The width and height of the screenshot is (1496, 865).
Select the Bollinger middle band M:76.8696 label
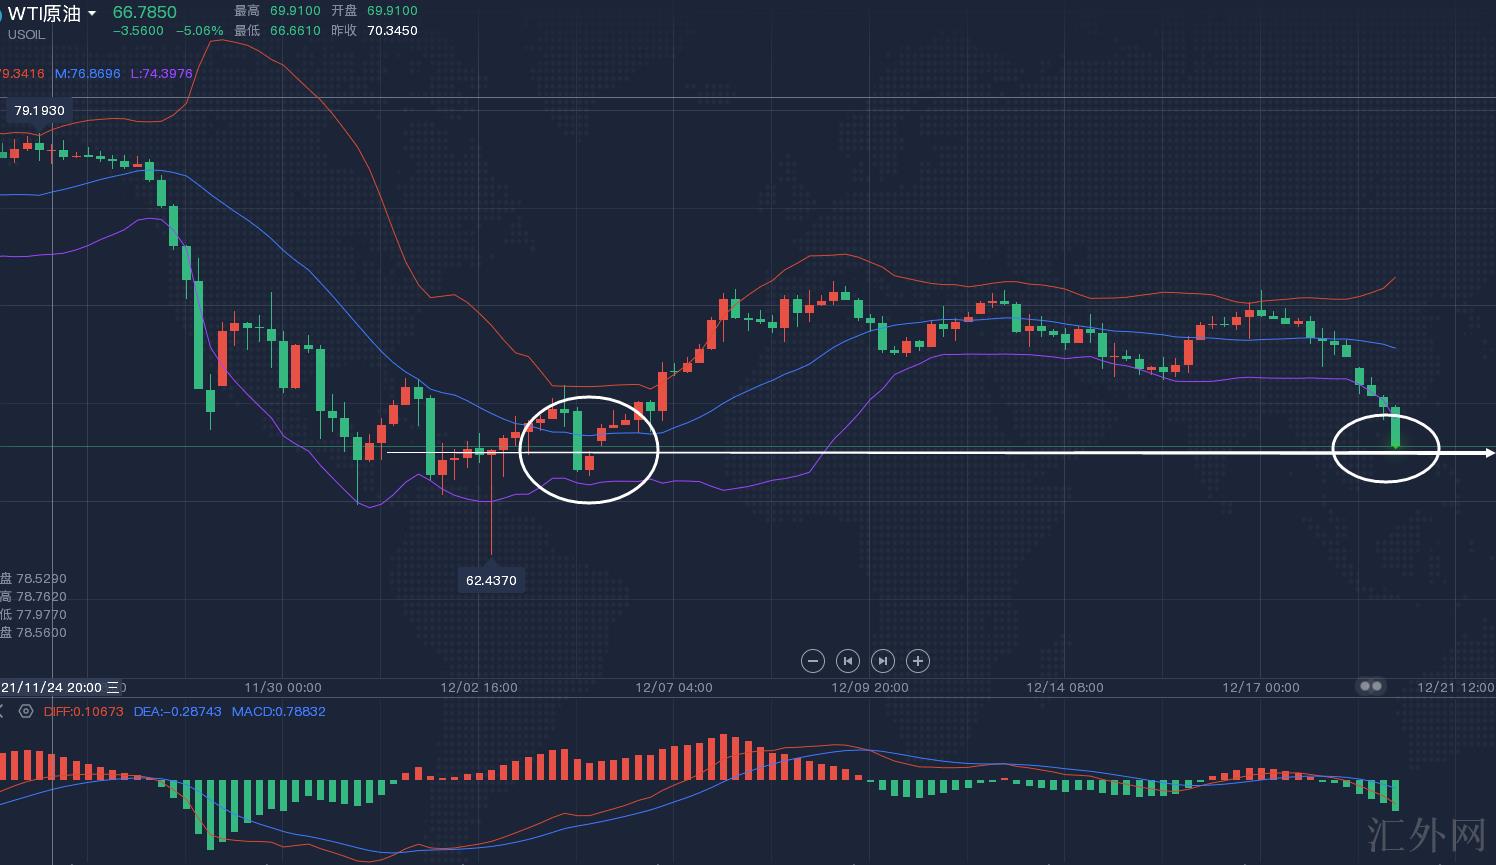point(87,74)
